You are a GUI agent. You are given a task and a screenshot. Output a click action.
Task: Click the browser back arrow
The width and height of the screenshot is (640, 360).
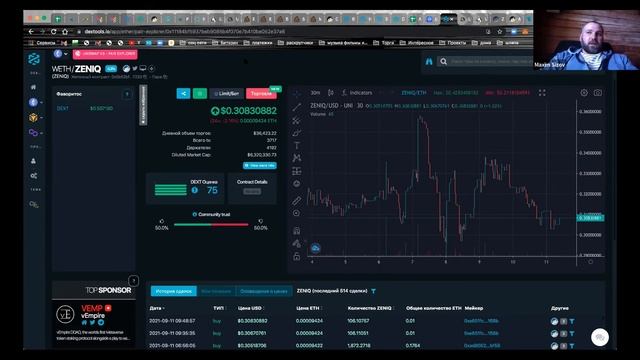pyautogui.click(x=31, y=31)
